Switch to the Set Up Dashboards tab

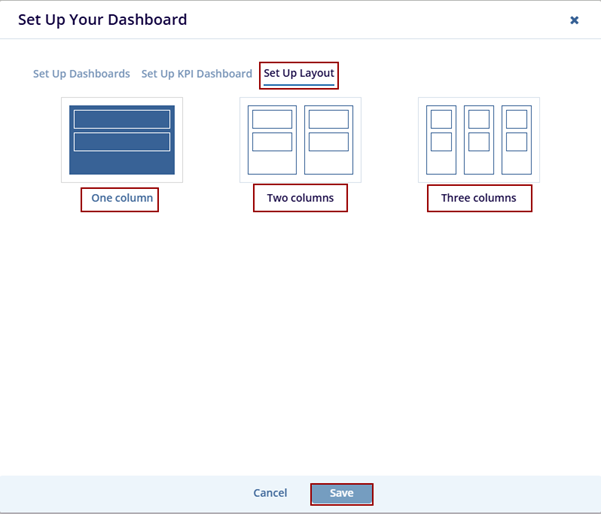point(81,74)
